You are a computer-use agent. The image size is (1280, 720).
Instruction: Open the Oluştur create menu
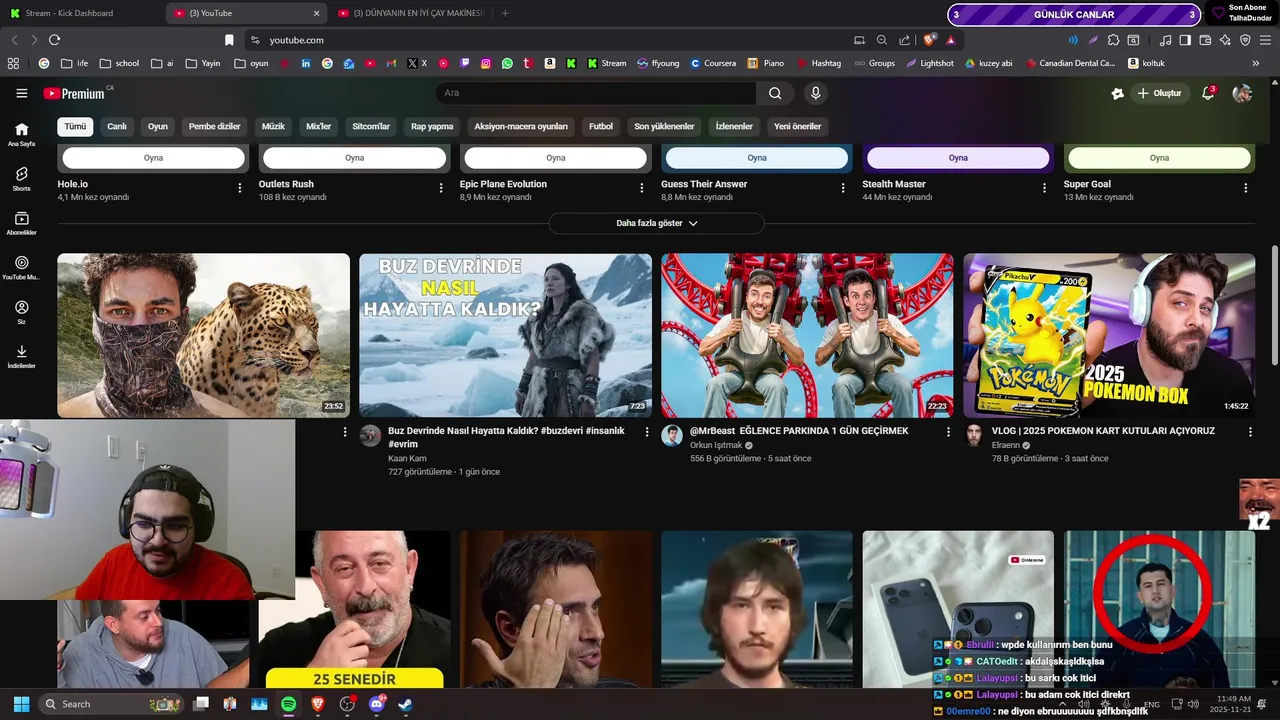[x=1159, y=93]
